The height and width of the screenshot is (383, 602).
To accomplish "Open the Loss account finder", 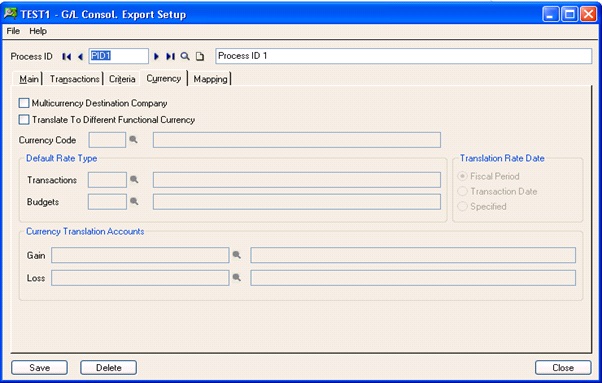I will point(236,277).
